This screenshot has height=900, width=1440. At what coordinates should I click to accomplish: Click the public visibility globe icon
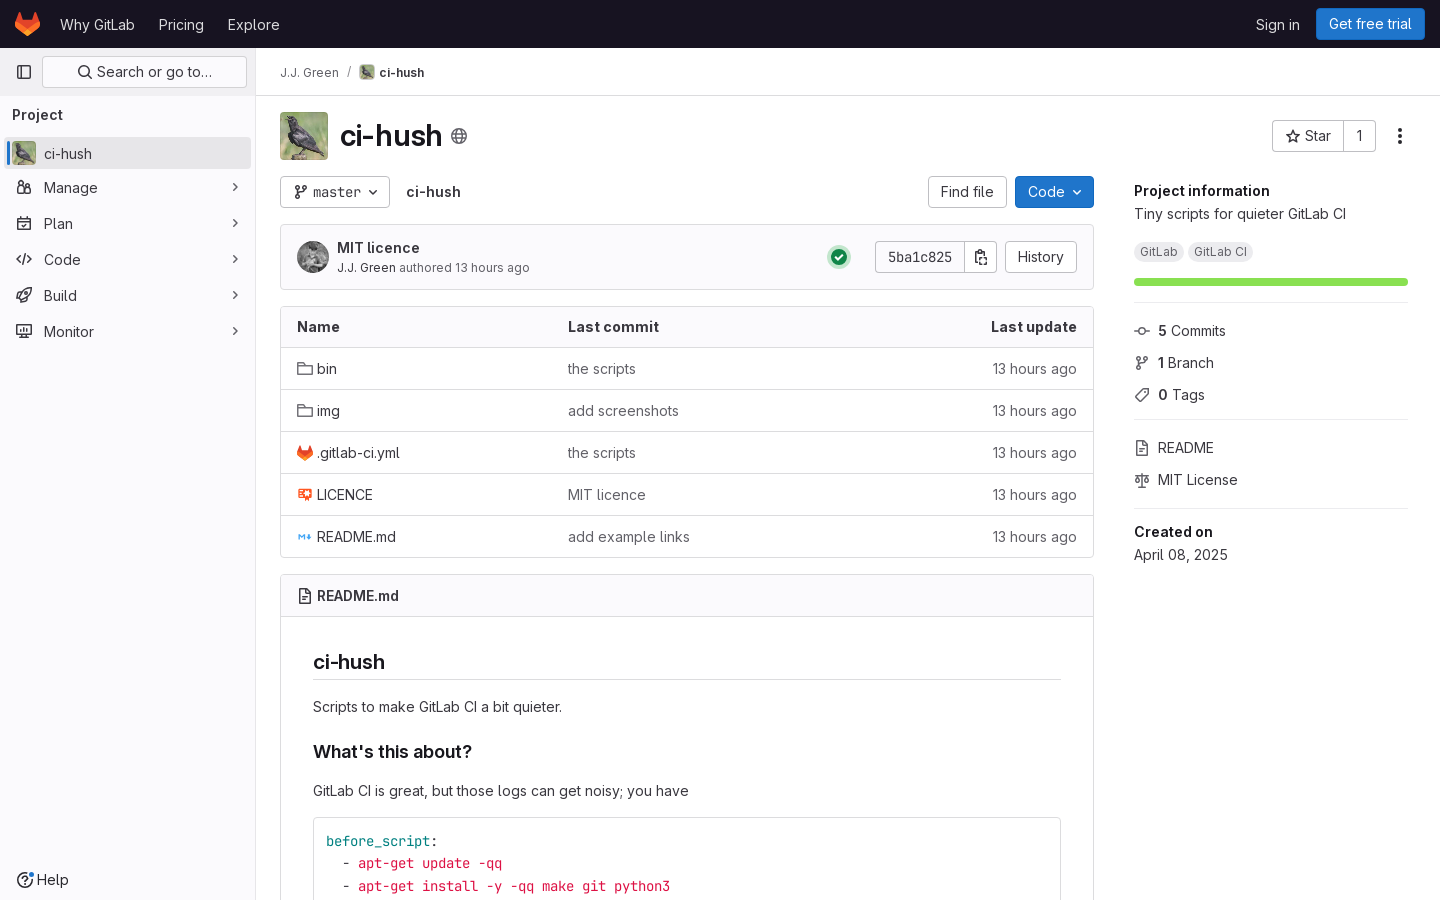459,136
